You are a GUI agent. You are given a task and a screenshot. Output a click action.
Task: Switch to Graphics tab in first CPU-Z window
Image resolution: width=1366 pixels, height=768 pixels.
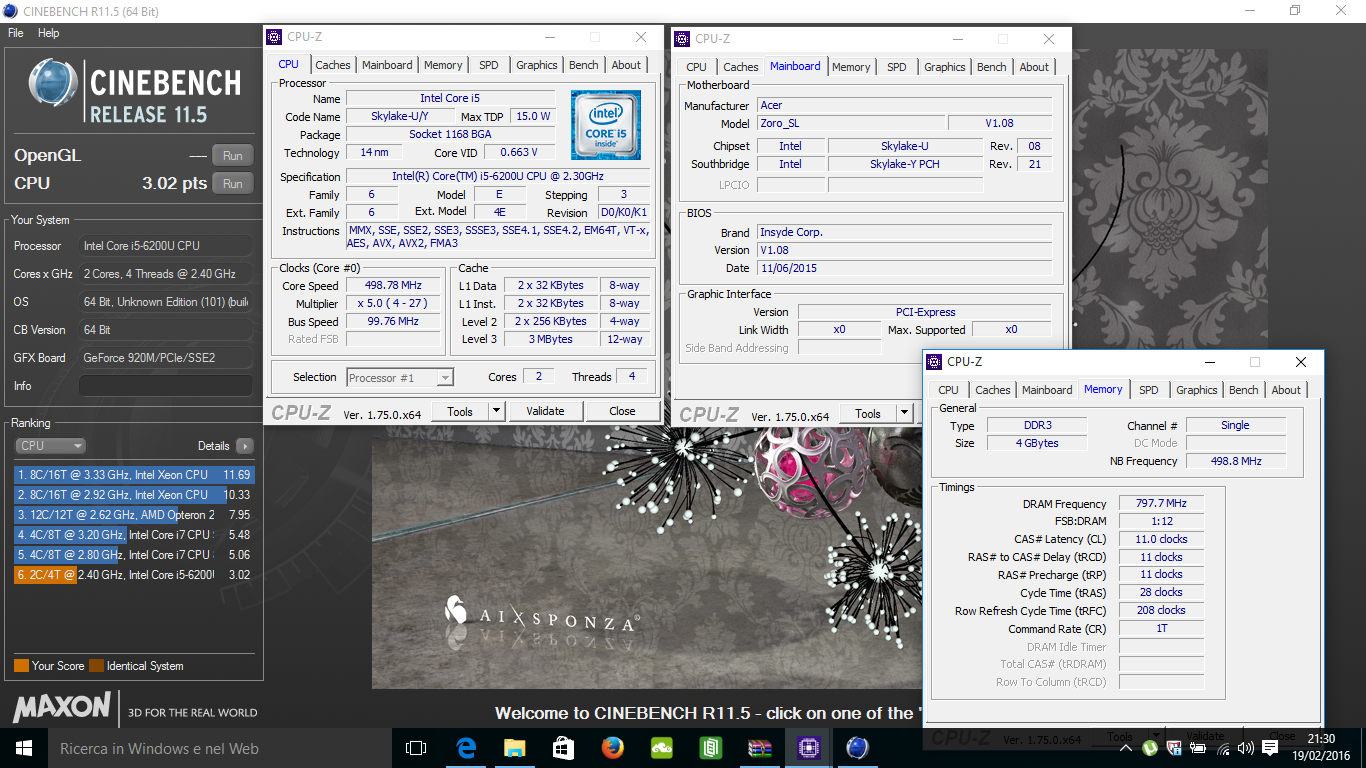[537, 65]
